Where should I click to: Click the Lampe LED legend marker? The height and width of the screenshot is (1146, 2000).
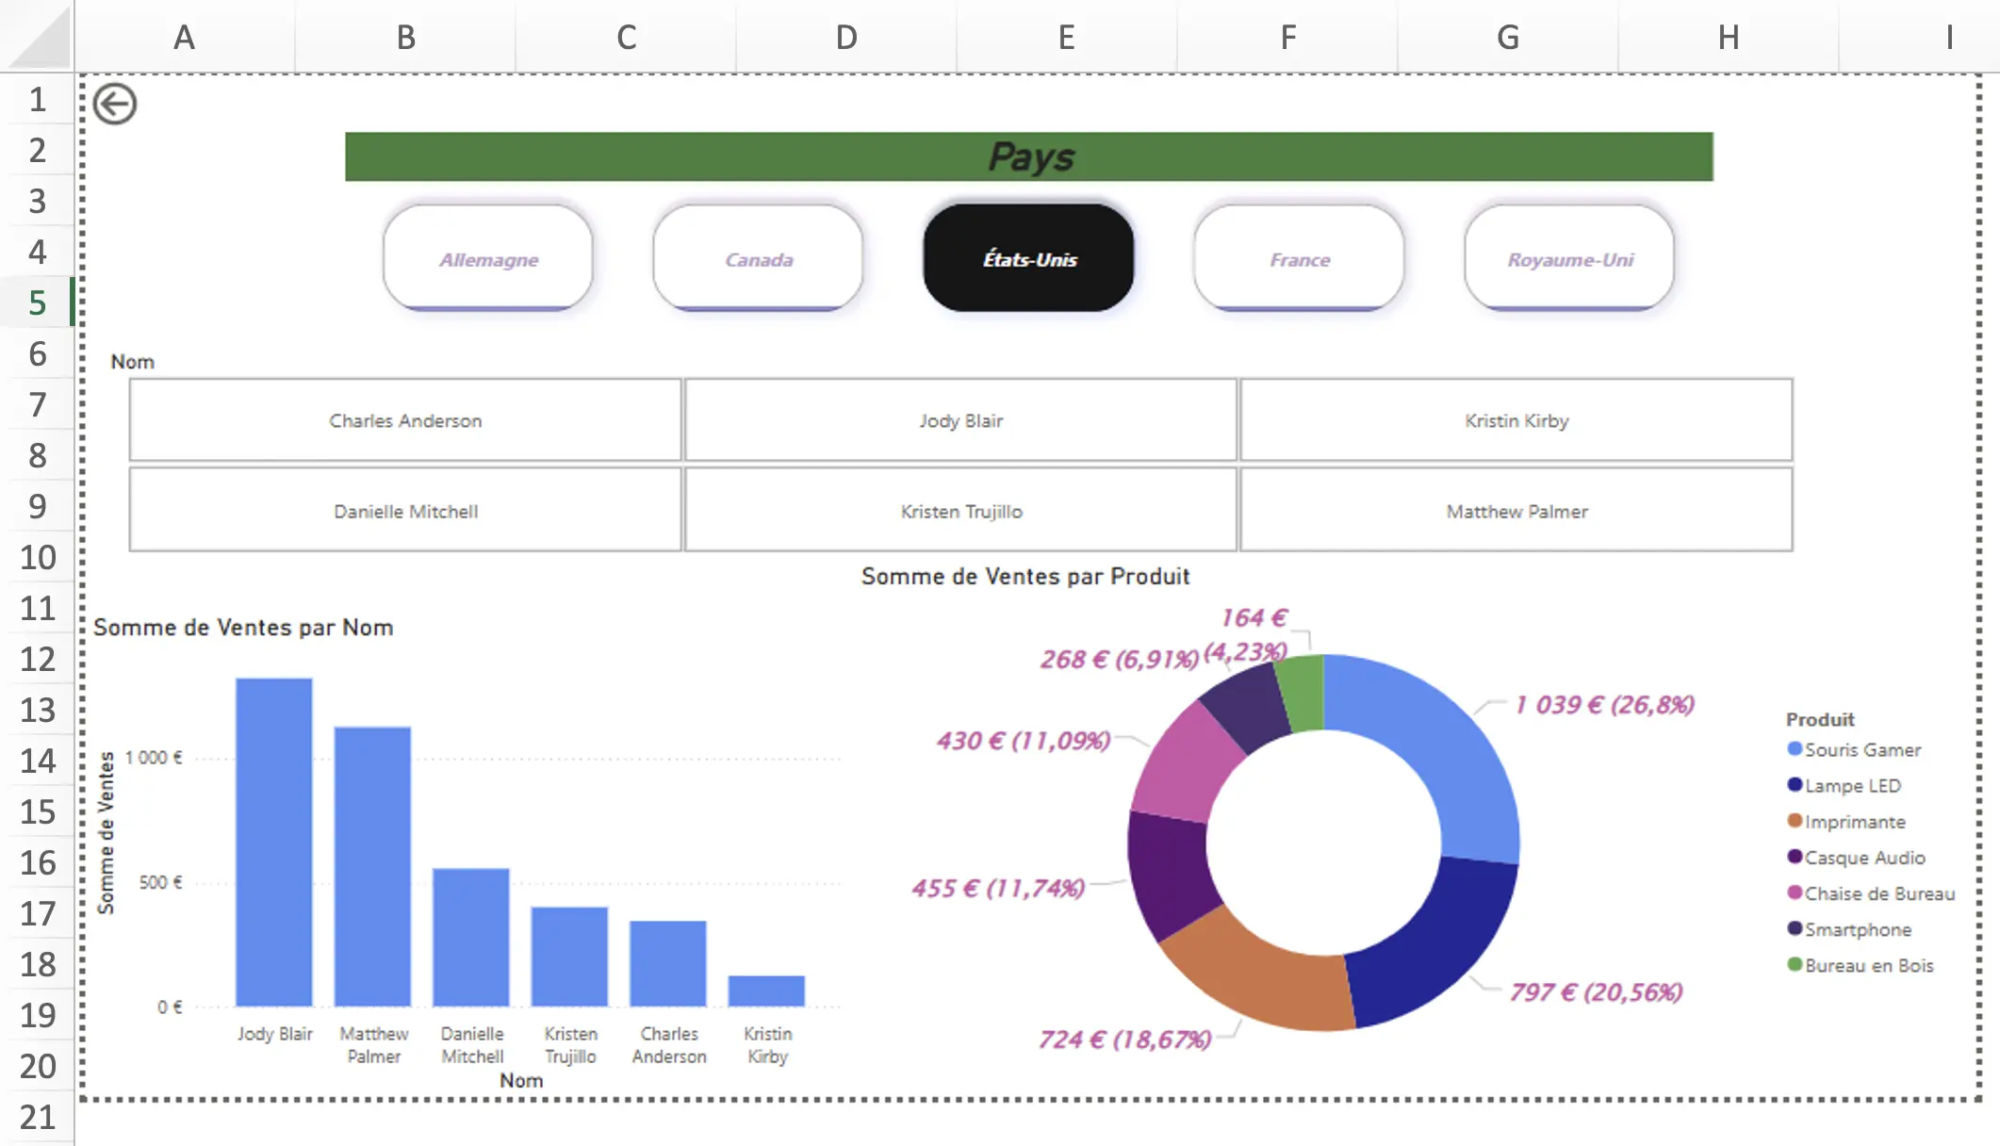[x=1794, y=785]
